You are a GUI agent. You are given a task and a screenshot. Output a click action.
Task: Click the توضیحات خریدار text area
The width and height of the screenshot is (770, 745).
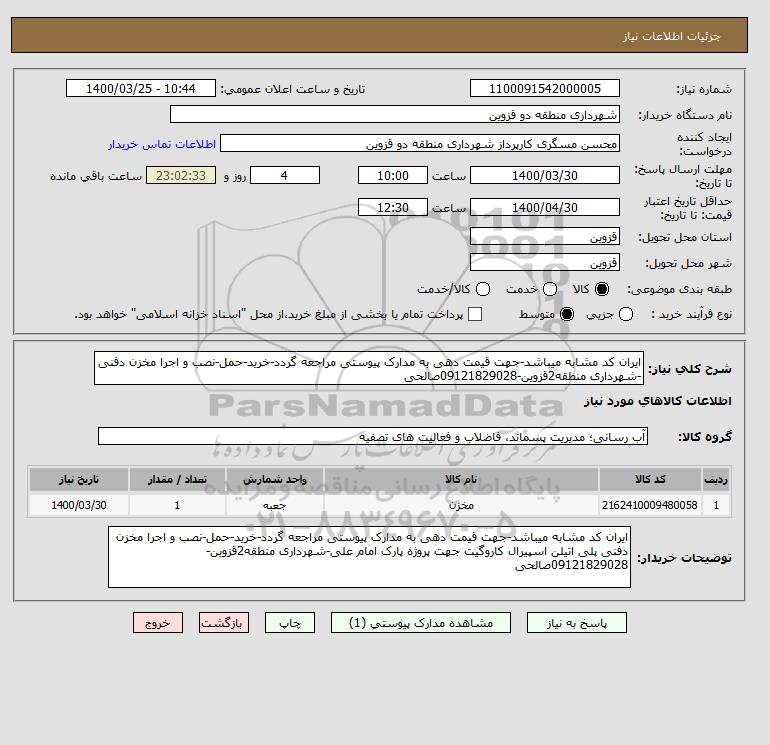point(369,557)
